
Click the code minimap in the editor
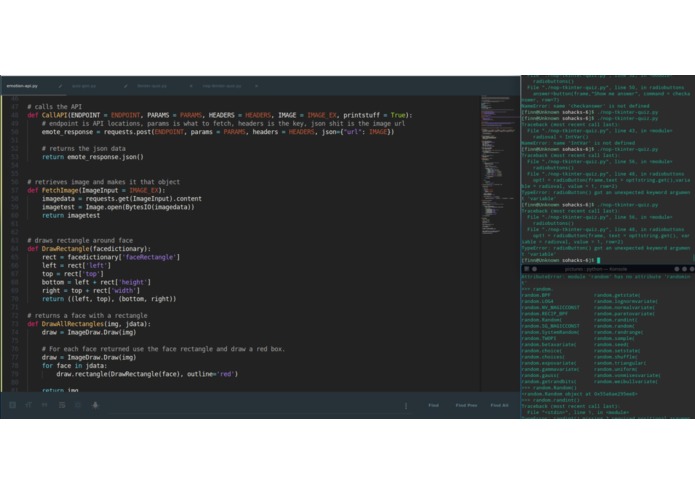(500, 164)
